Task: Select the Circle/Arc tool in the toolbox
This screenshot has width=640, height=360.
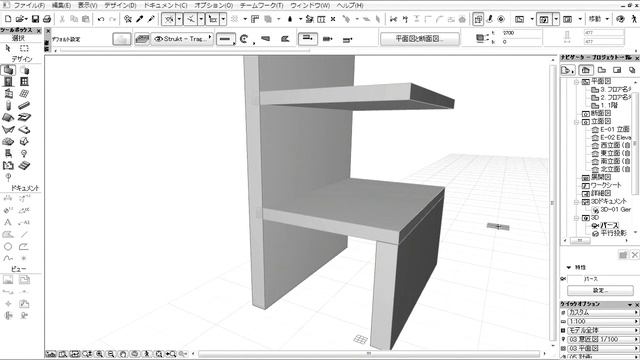Action: click(8, 247)
